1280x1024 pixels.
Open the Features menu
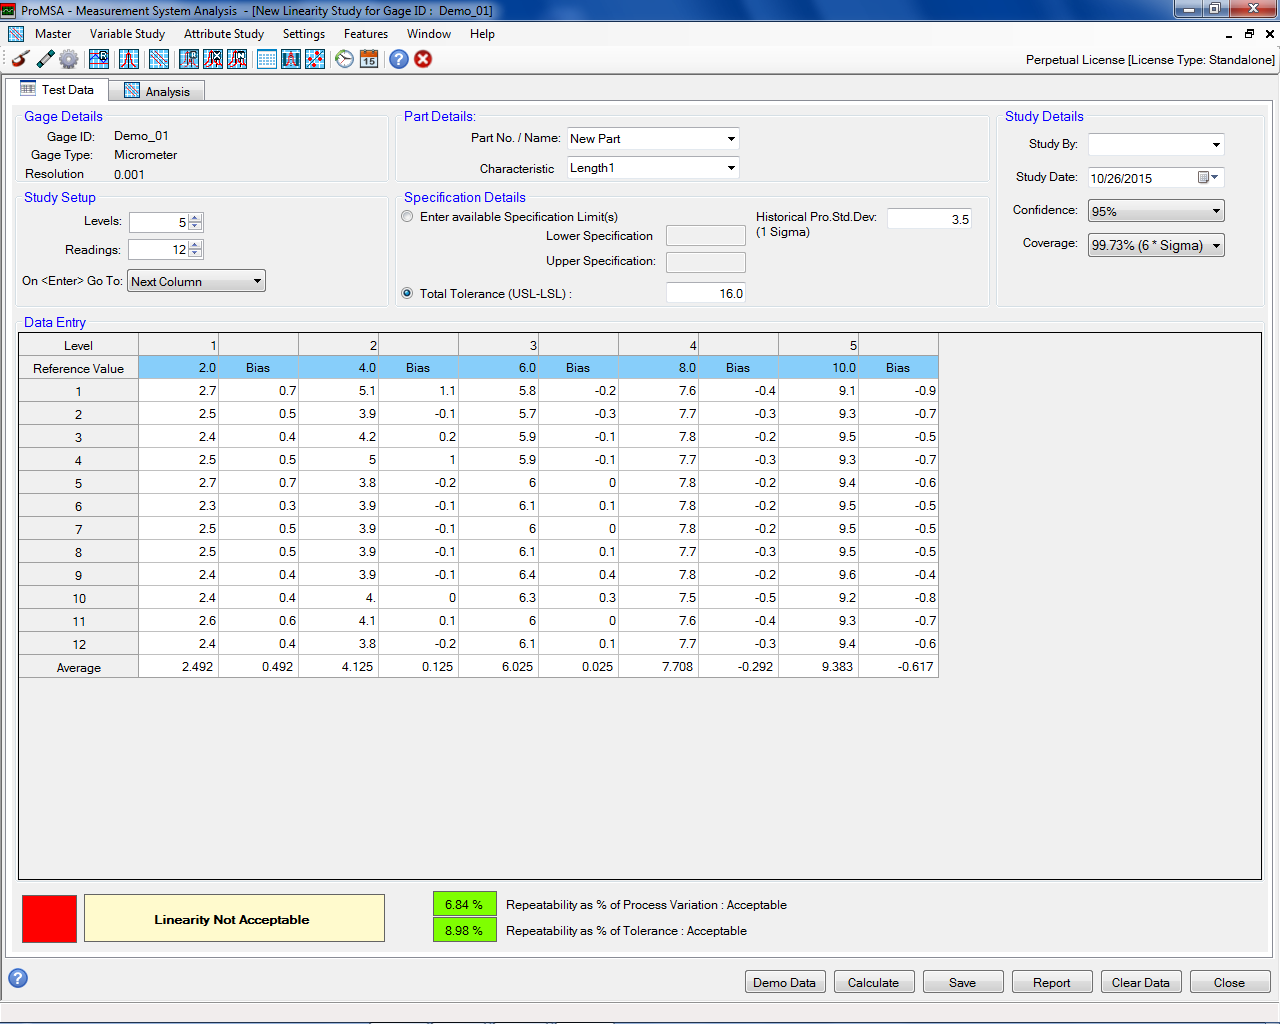click(366, 34)
